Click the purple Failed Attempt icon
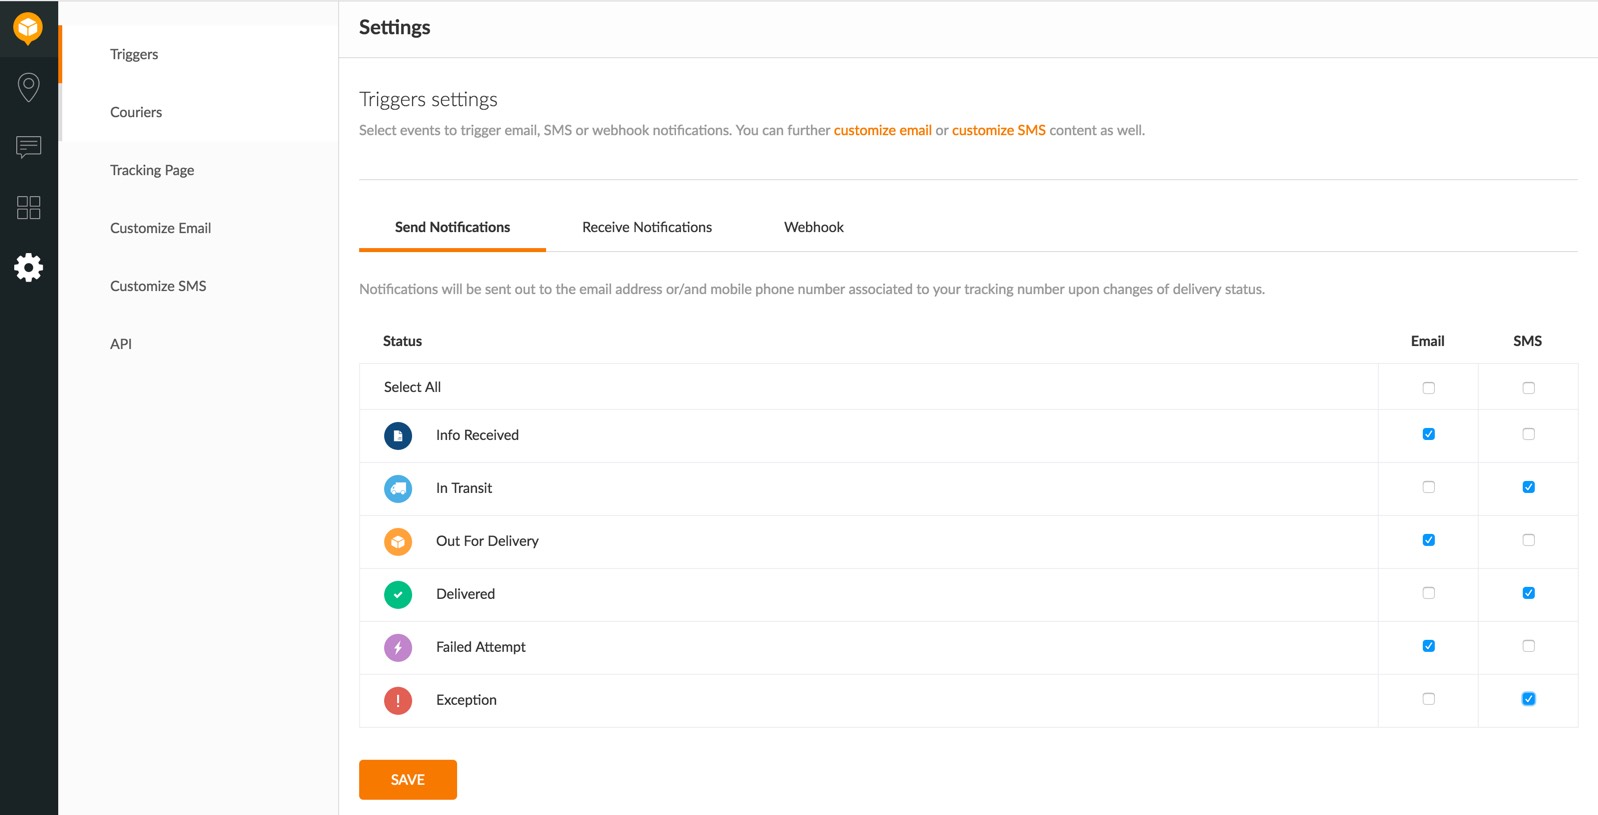Screen dimensions: 1598x815 398,648
